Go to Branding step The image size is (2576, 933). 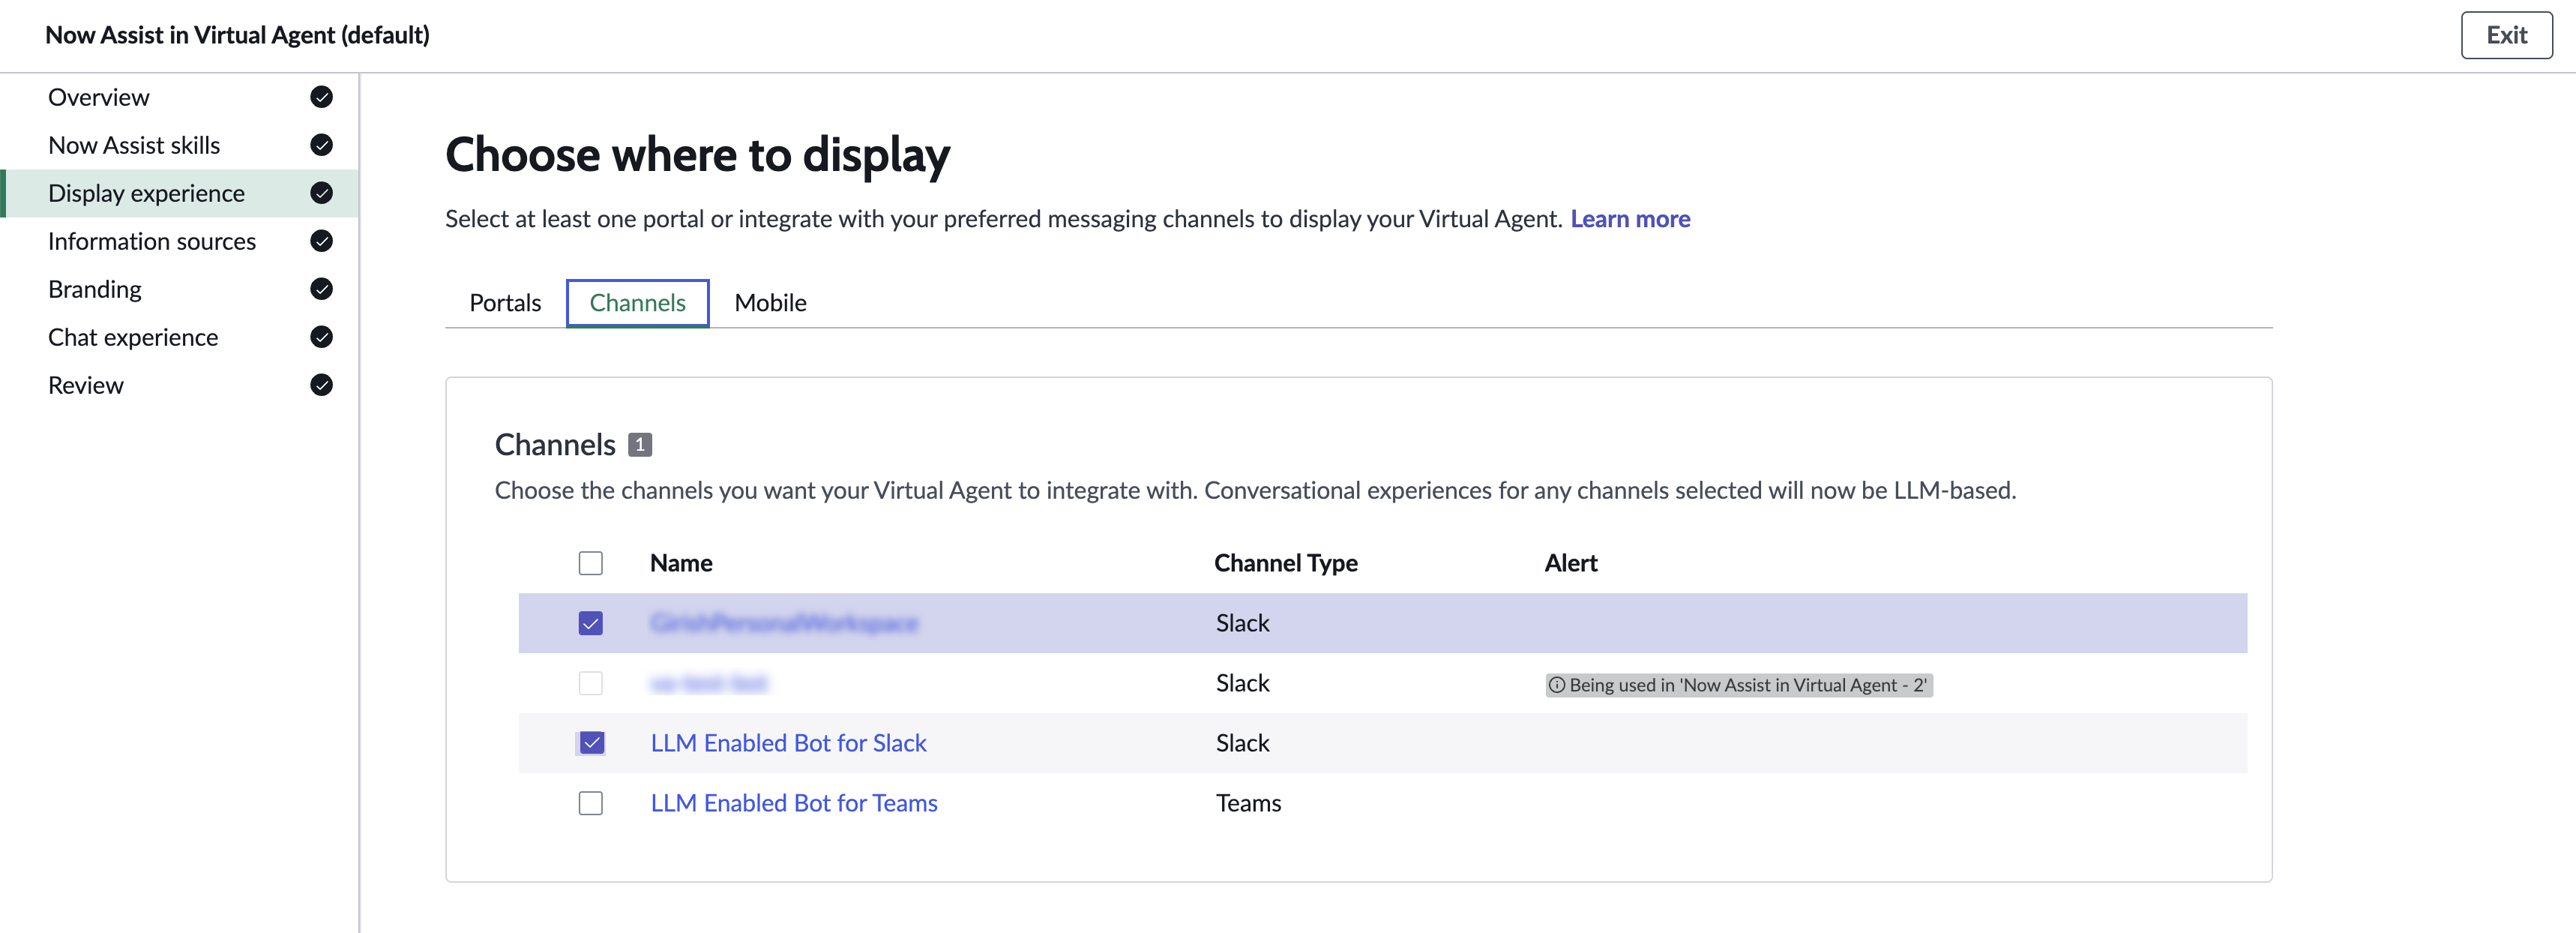coord(180,289)
